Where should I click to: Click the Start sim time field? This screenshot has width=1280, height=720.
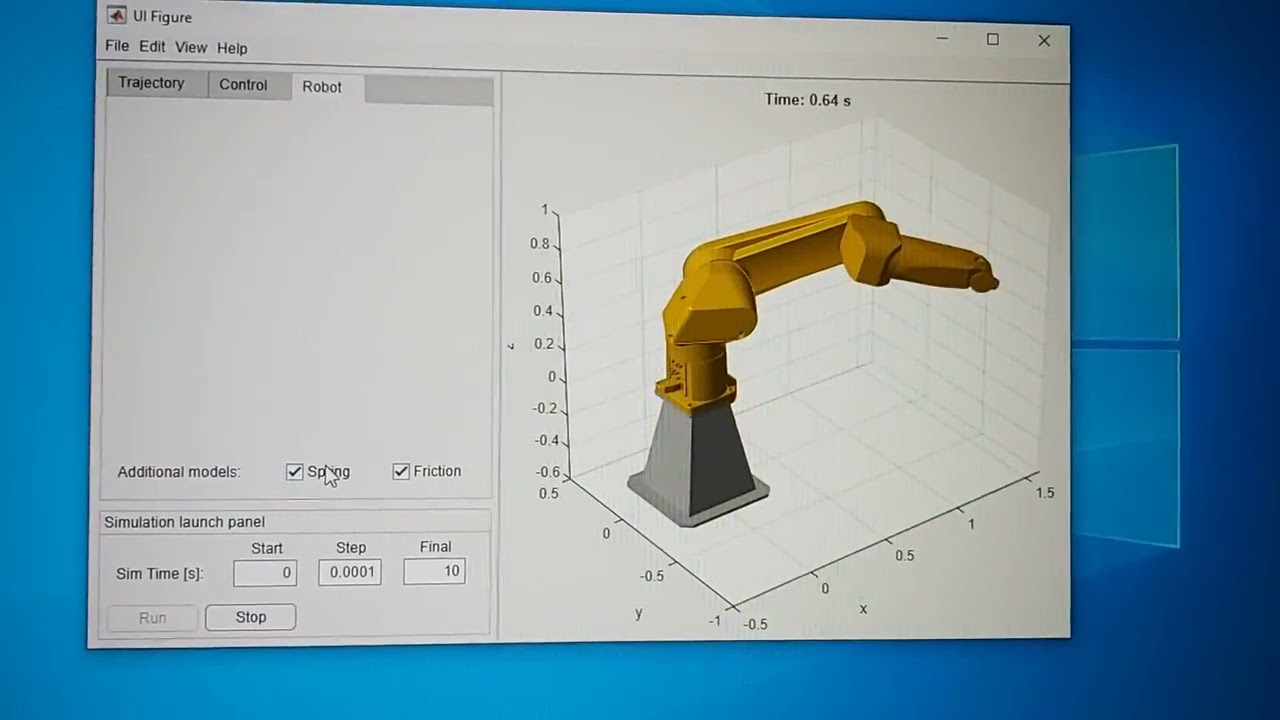(x=265, y=573)
